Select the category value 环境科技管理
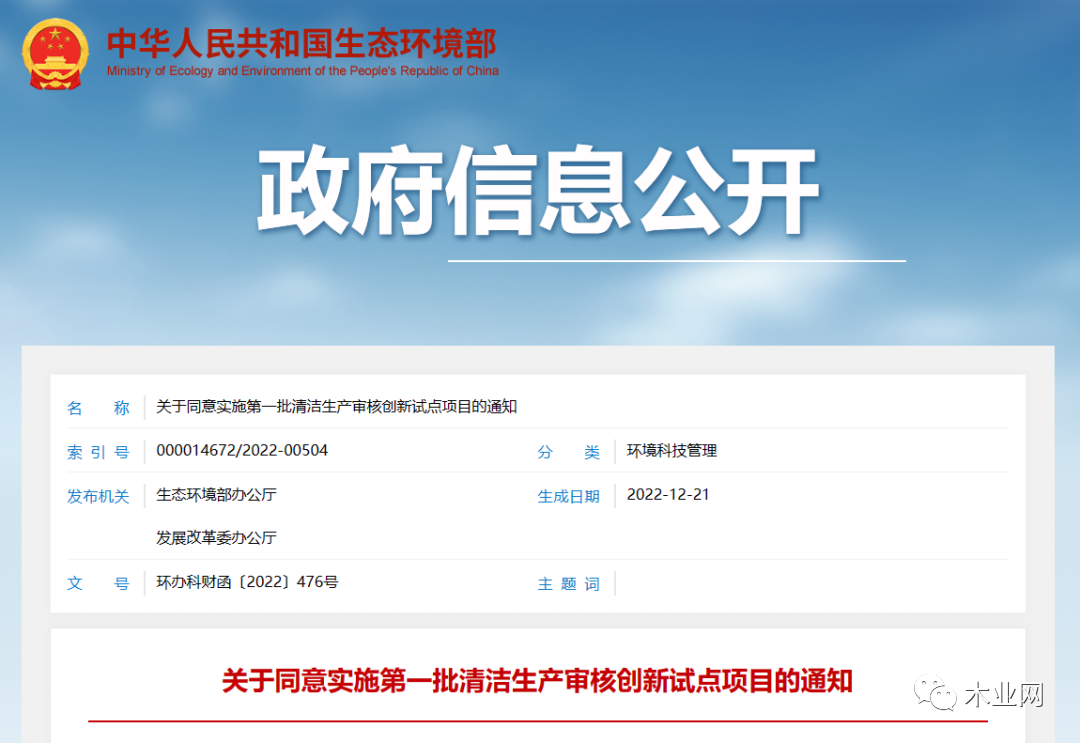This screenshot has height=743, width=1080. 672,450
